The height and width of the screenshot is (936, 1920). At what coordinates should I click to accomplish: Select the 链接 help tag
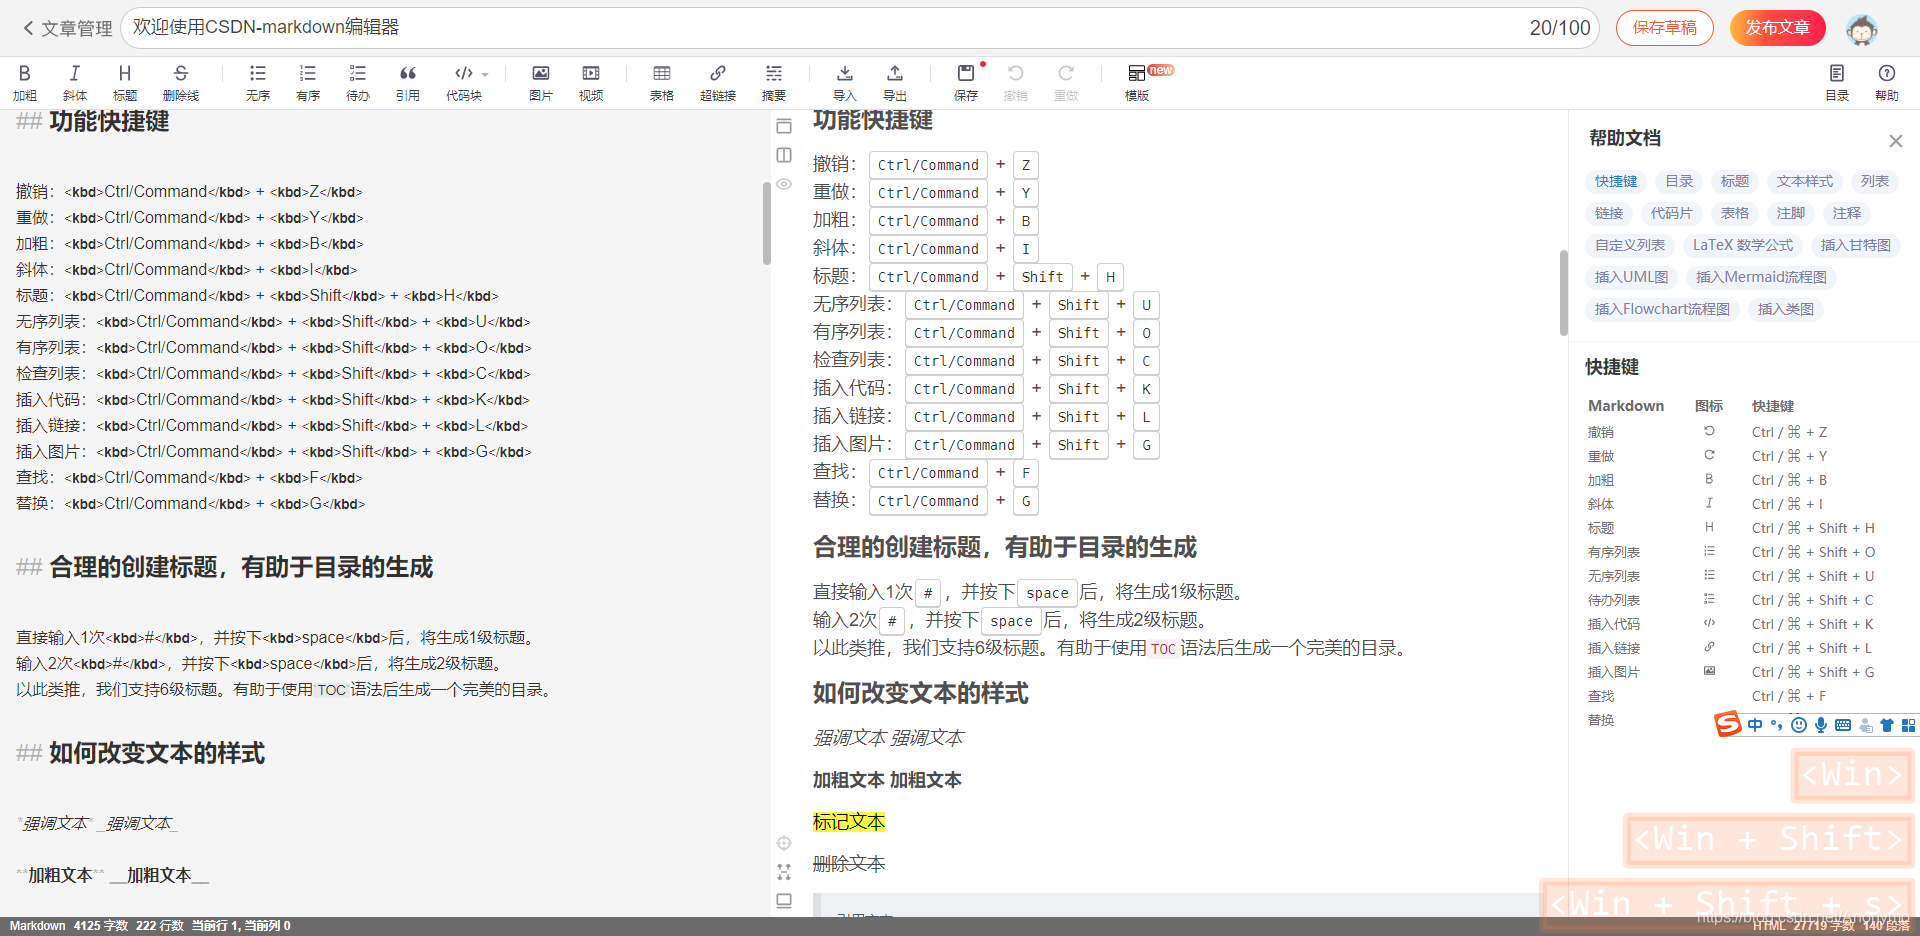pos(1609,213)
